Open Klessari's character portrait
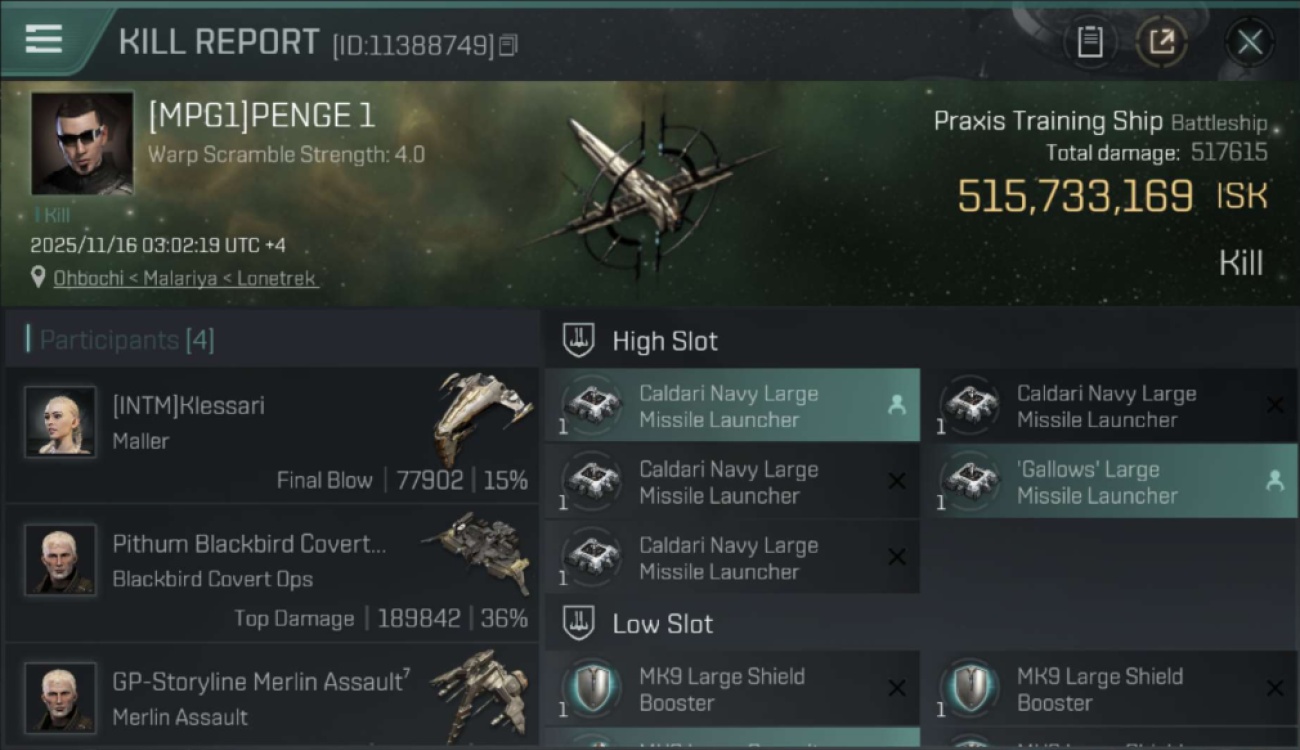This screenshot has height=750, width=1300. point(60,422)
